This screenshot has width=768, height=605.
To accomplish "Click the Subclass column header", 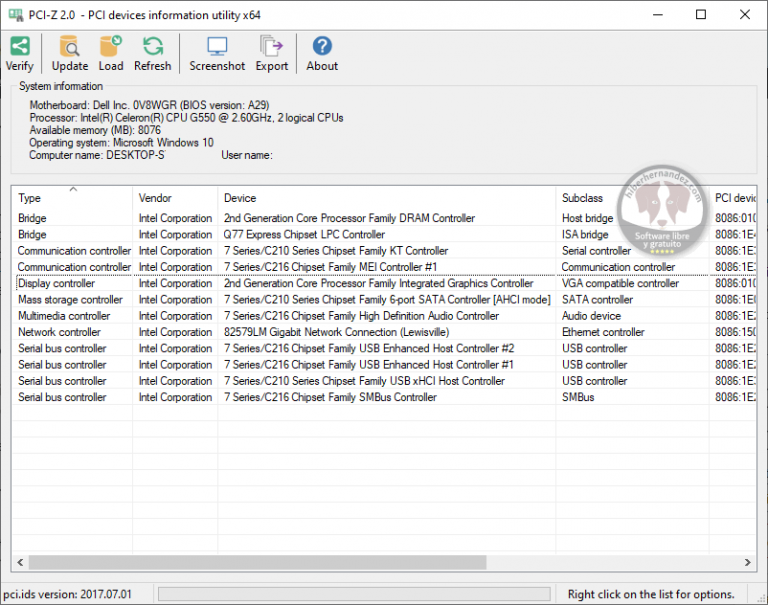I will 630,198.
